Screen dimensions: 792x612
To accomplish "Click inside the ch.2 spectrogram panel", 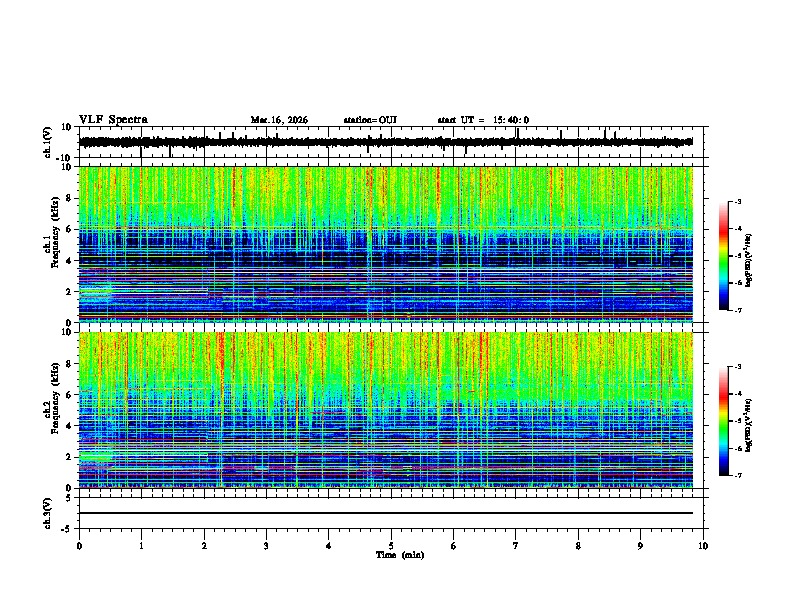I will (386, 410).
